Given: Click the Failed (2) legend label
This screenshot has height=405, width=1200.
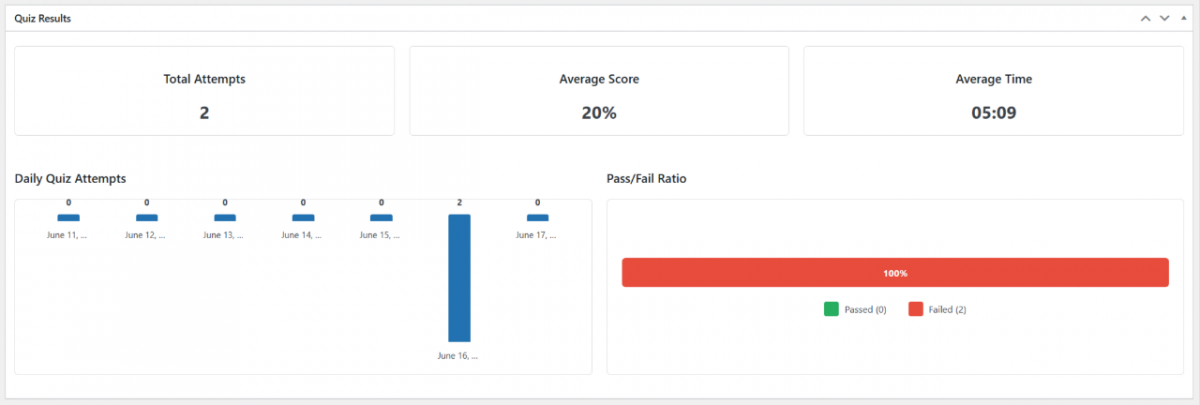Looking at the screenshot, I should tap(947, 310).
